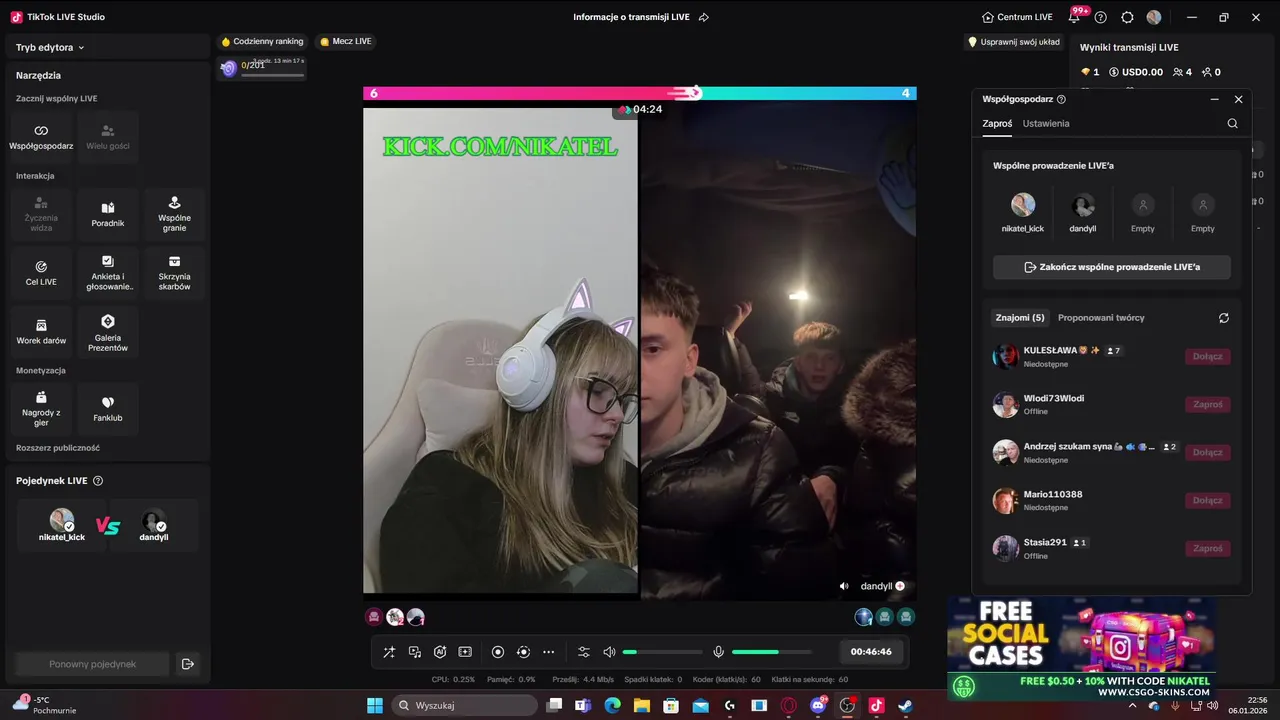Adjust the speaker volume slider
The height and width of the screenshot is (720, 1280).
click(663, 652)
